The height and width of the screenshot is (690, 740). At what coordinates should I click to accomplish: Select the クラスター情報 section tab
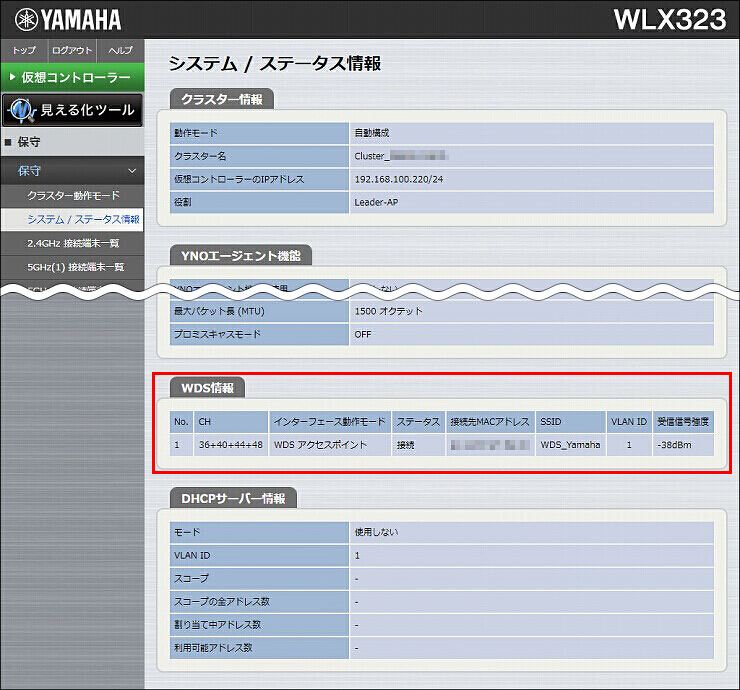pos(222,99)
